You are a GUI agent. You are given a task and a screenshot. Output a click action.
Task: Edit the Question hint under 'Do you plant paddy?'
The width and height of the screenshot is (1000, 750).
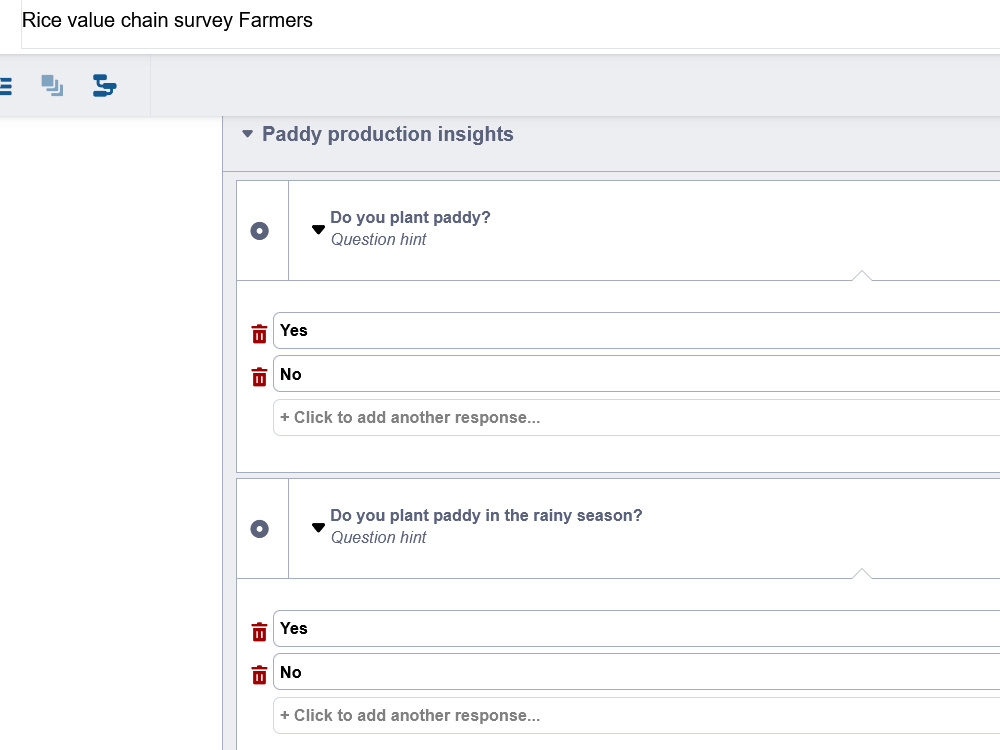[x=378, y=240]
